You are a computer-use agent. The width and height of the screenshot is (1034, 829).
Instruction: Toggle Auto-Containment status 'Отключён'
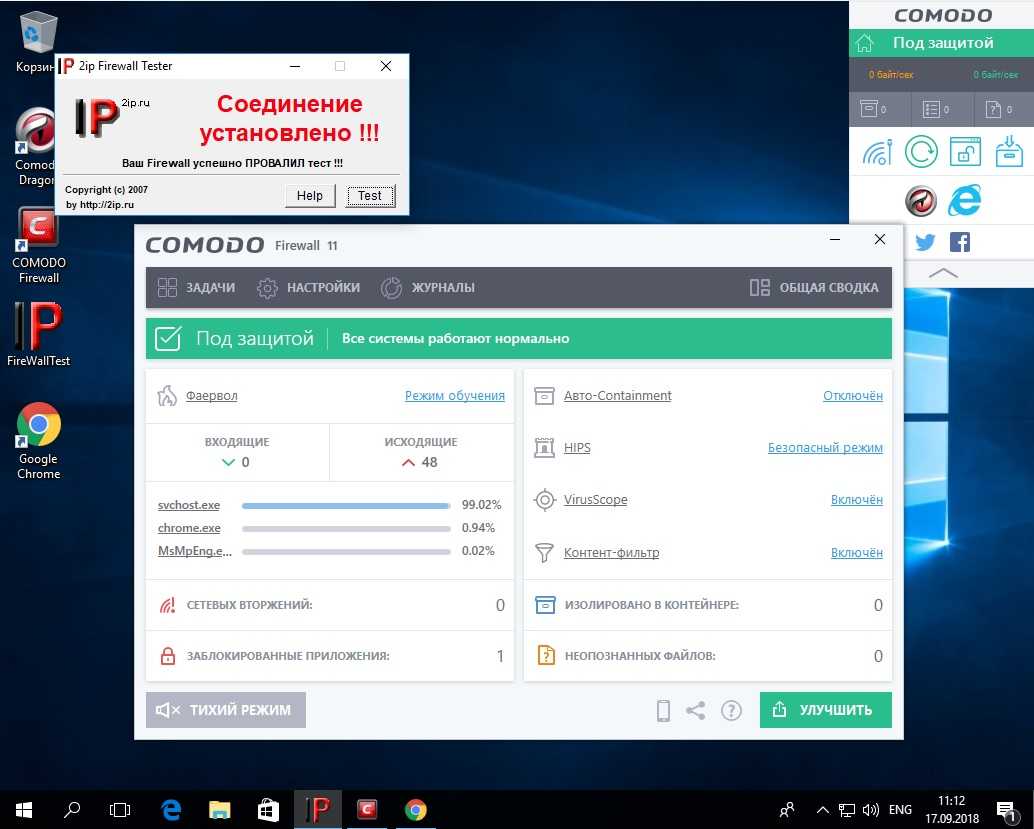tap(852, 396)
